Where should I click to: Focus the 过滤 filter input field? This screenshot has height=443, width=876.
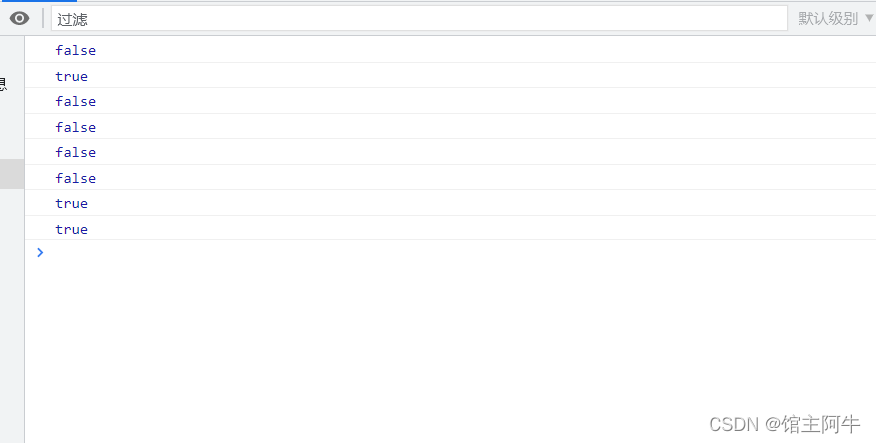[x=419, y=18]
